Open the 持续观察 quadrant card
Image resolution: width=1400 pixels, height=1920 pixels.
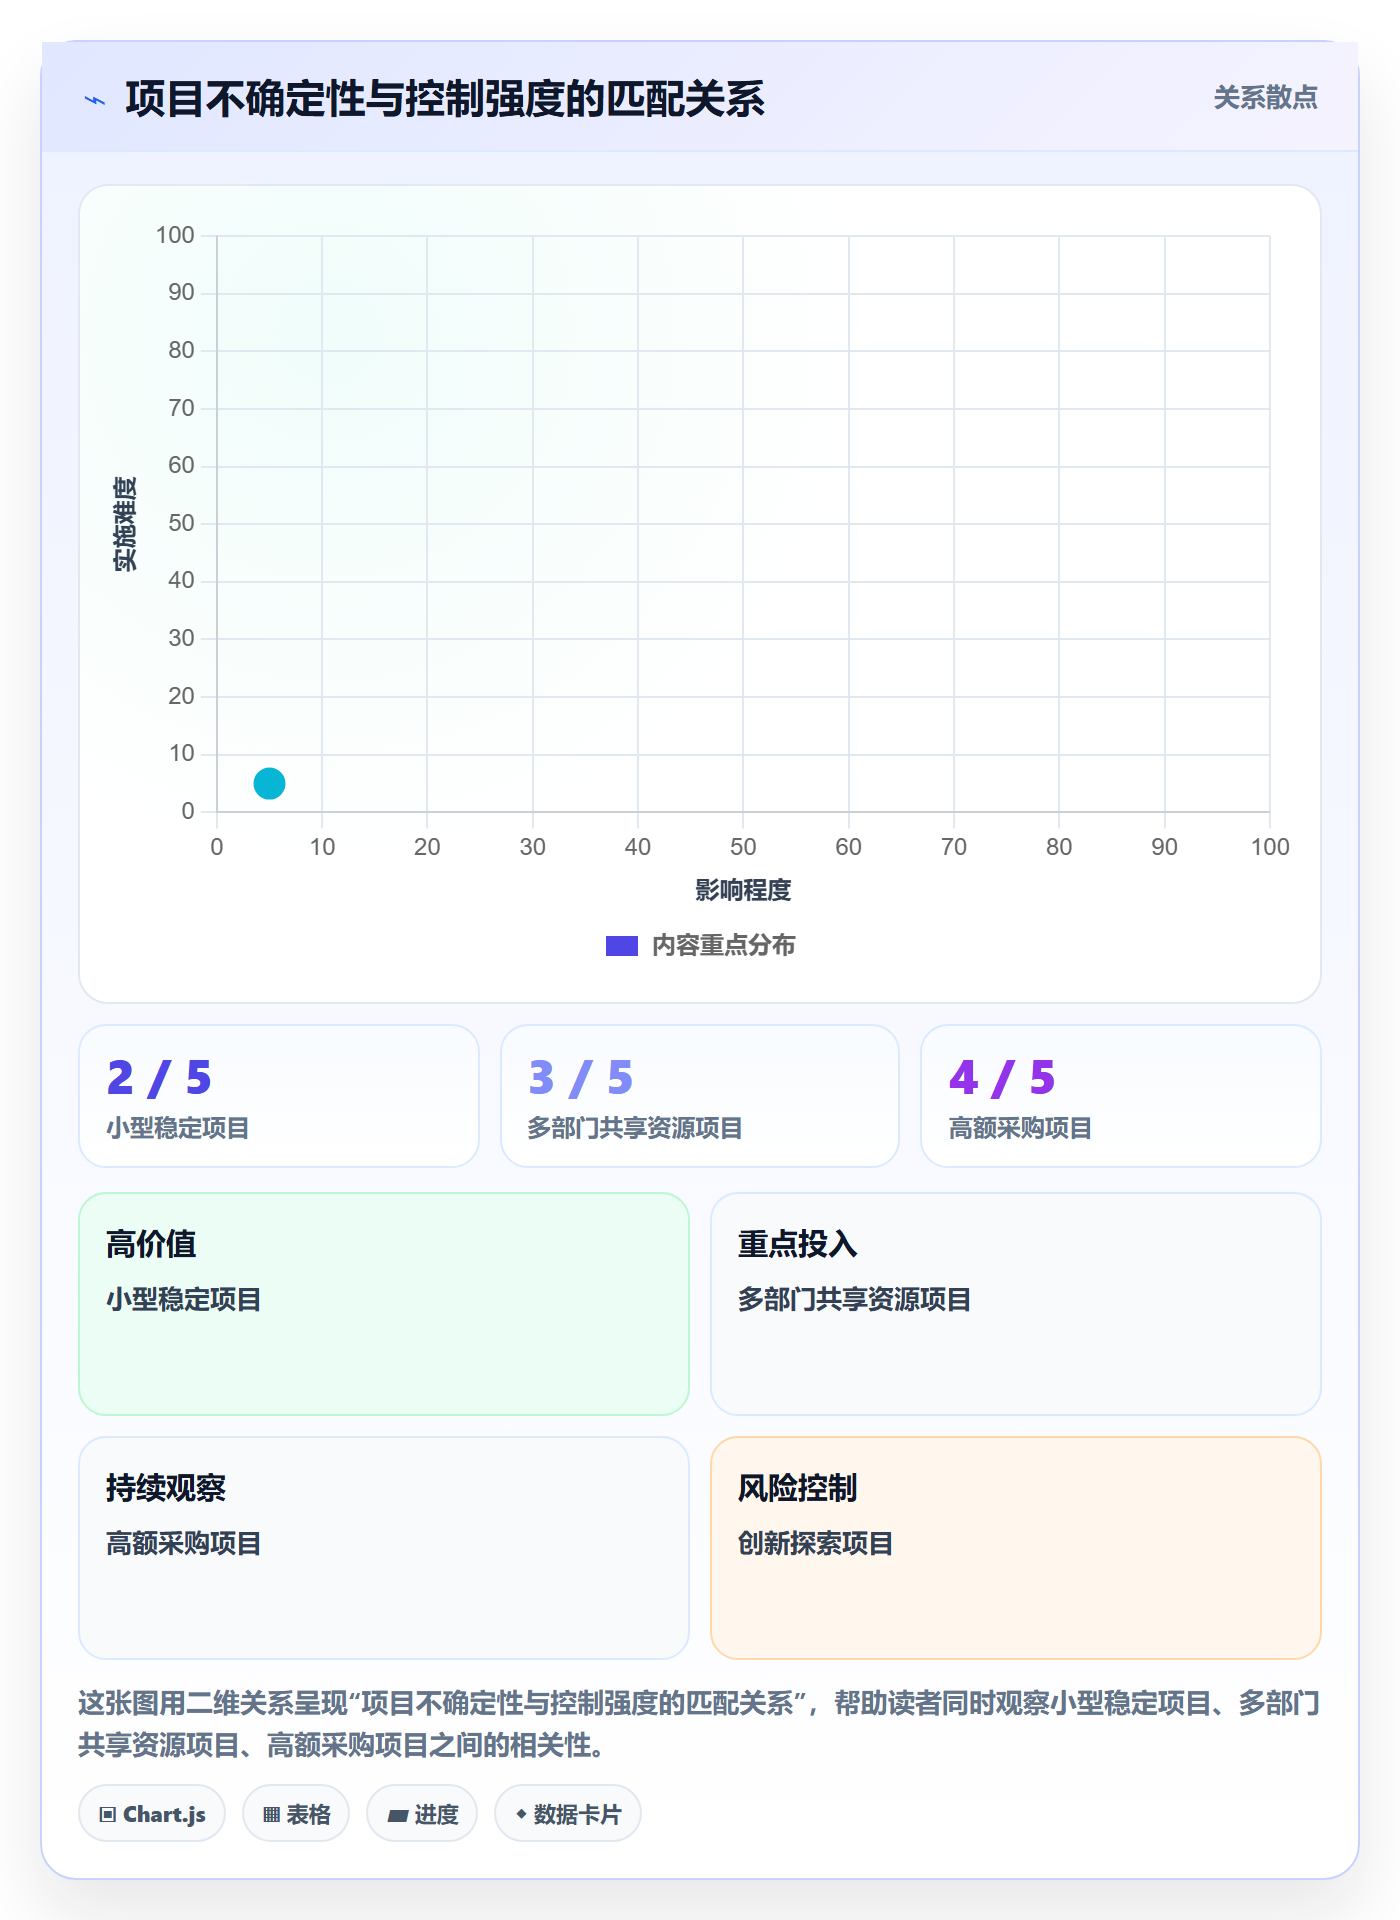(x=384, y=1548)
